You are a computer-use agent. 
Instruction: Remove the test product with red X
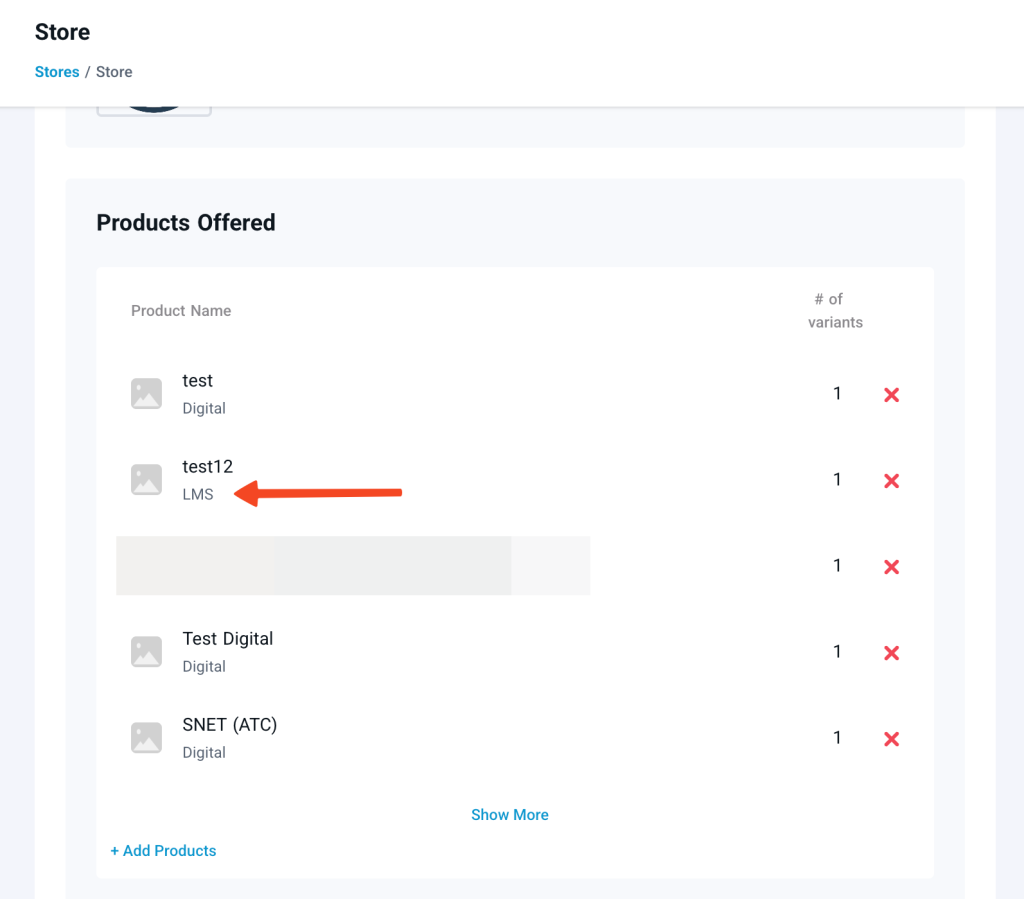pos(891,395)
